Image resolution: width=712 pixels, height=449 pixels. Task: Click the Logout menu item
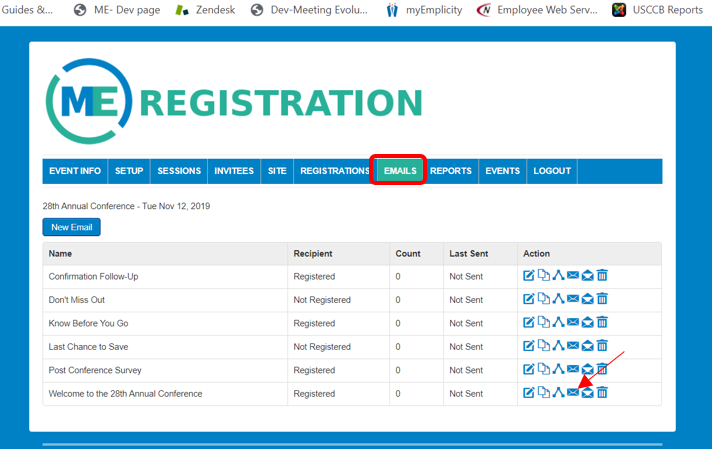click(552, 171)
